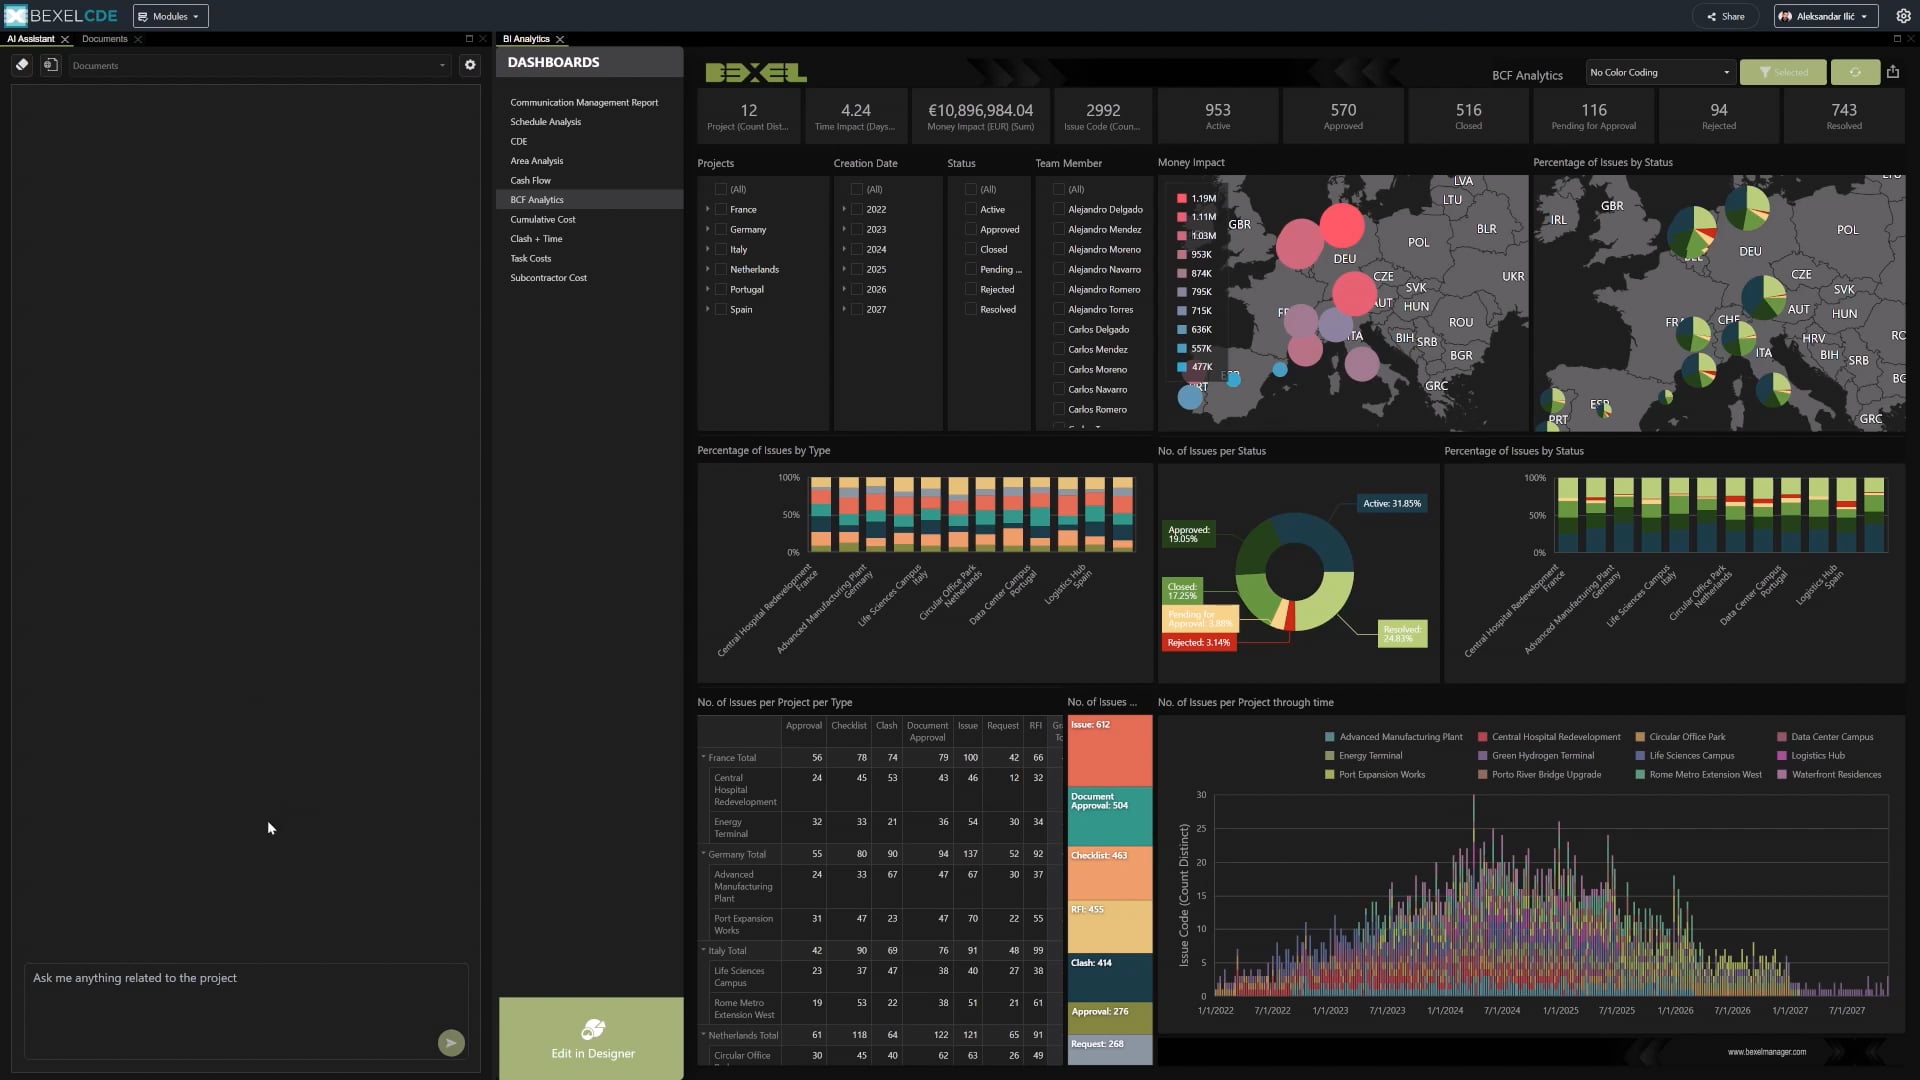
Task: Switch to the Documents tab
Action: click(104, 39)
